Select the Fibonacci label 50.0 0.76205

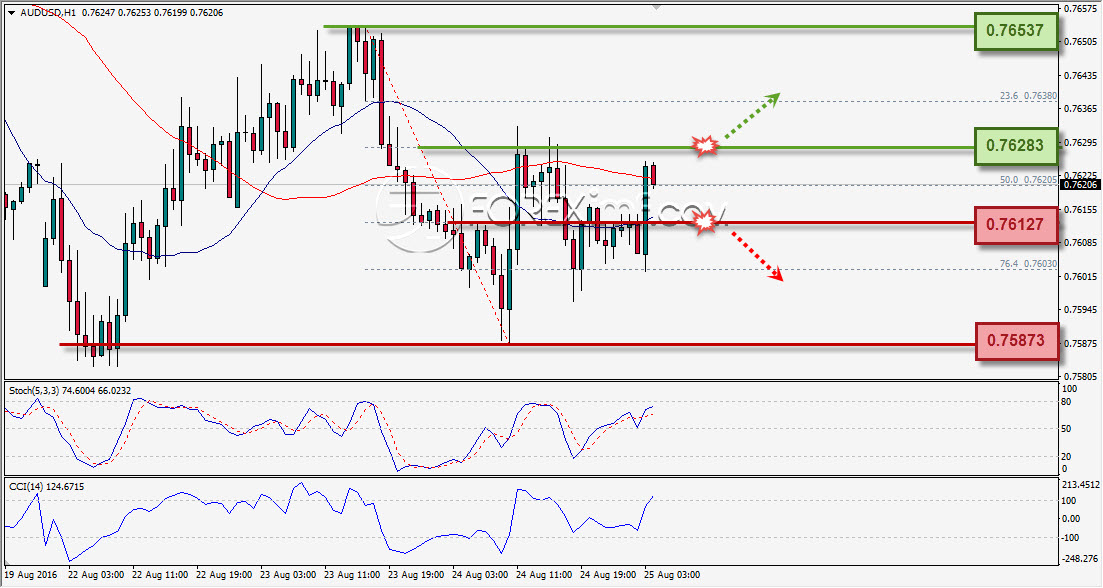click(1028, 179)
